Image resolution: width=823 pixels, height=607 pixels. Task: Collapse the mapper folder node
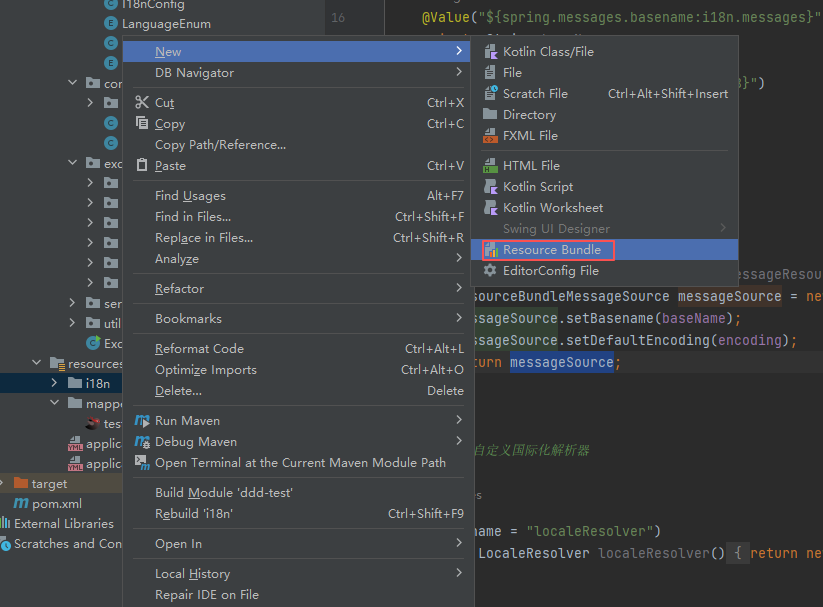point(55,403)
